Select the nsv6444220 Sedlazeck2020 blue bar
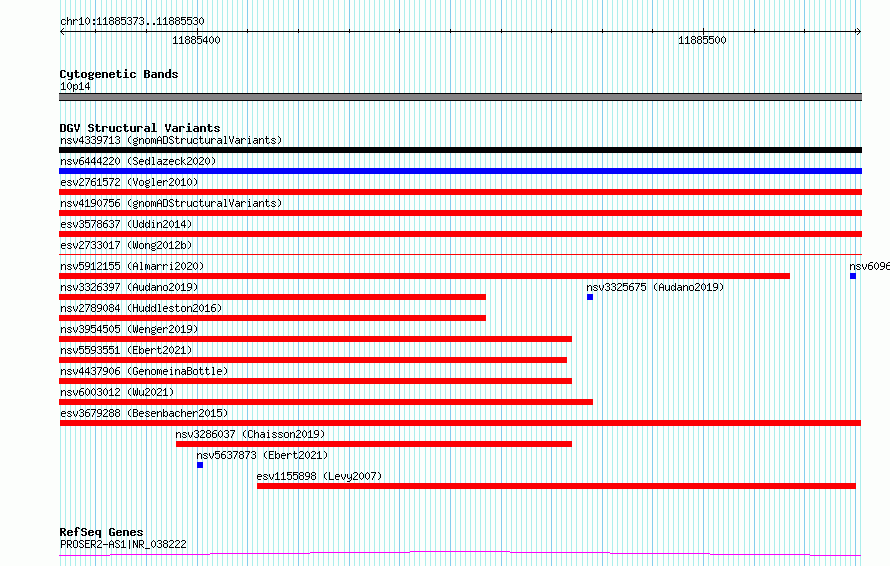 (460, 171)
